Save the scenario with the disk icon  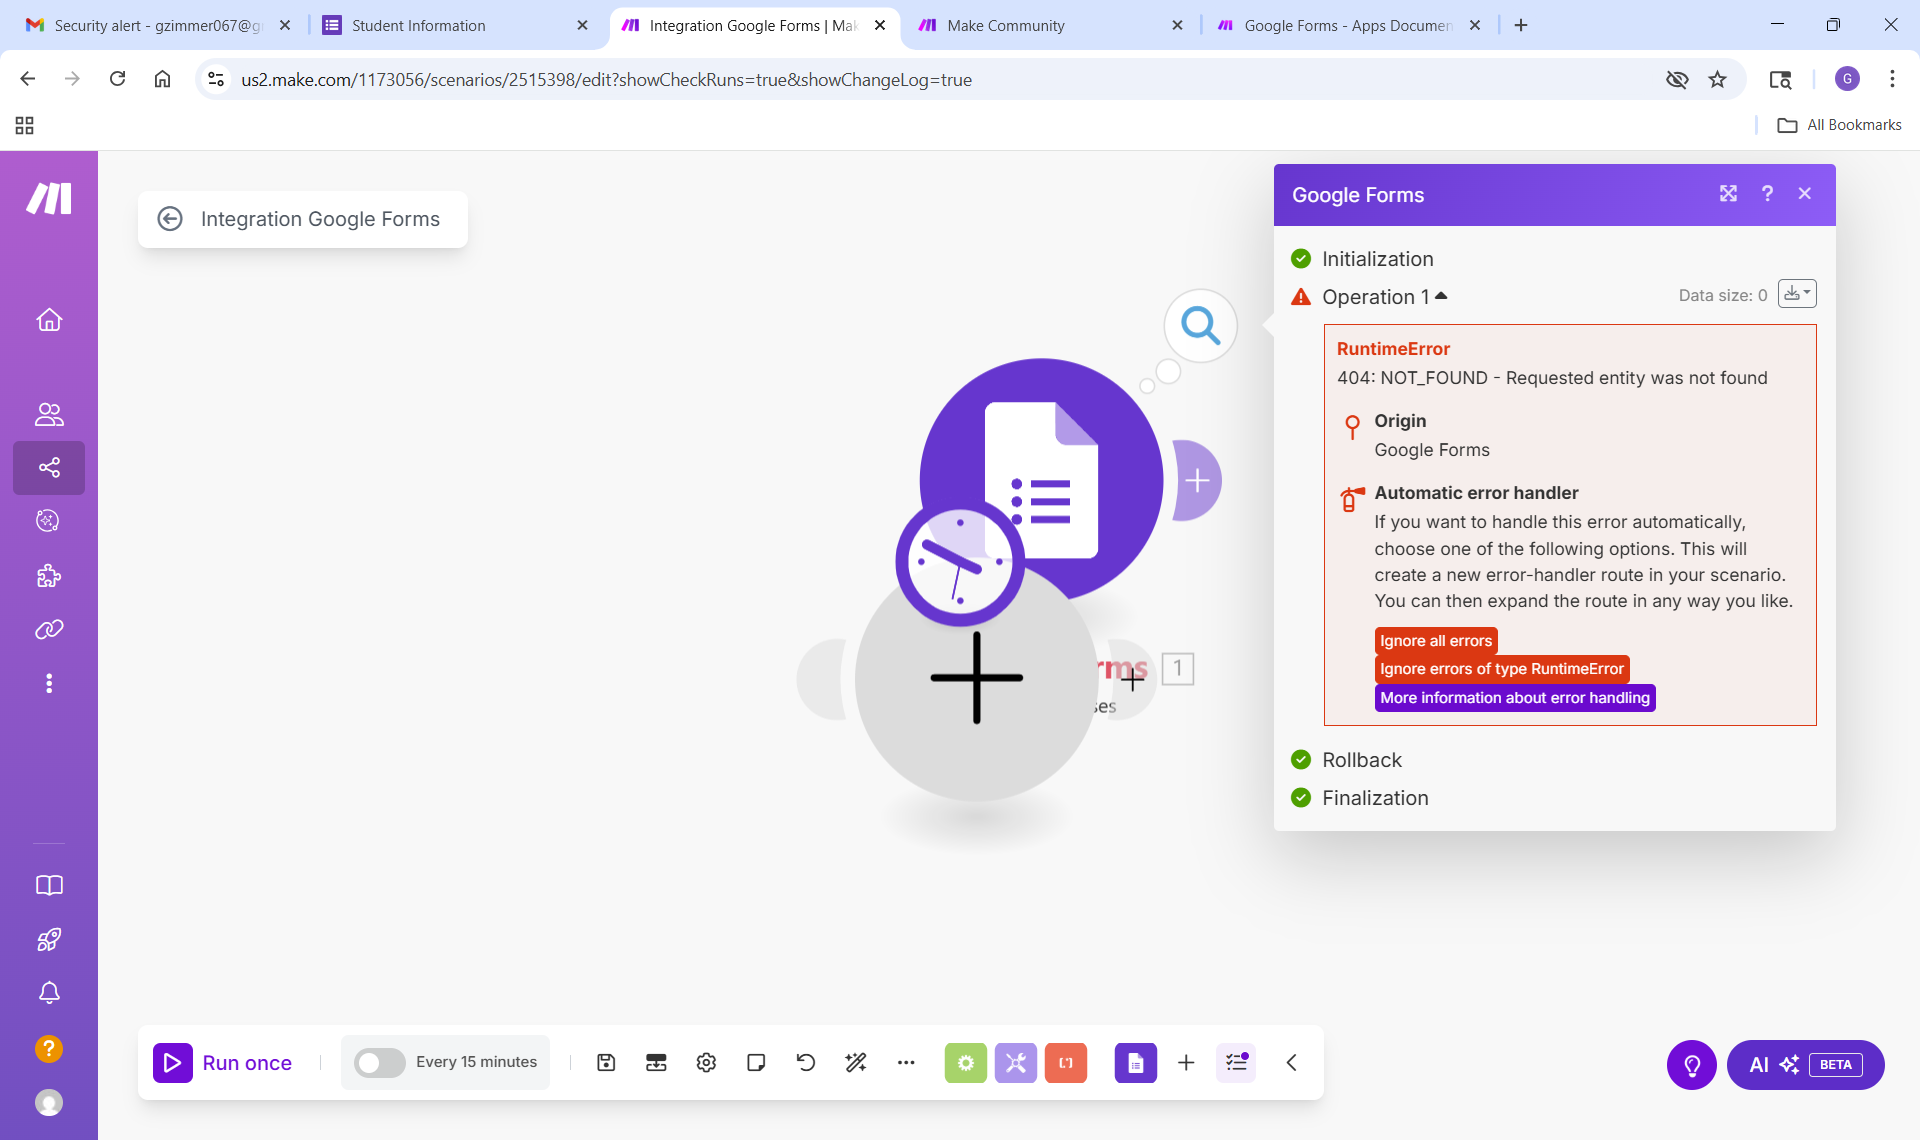coord(606,1062)
